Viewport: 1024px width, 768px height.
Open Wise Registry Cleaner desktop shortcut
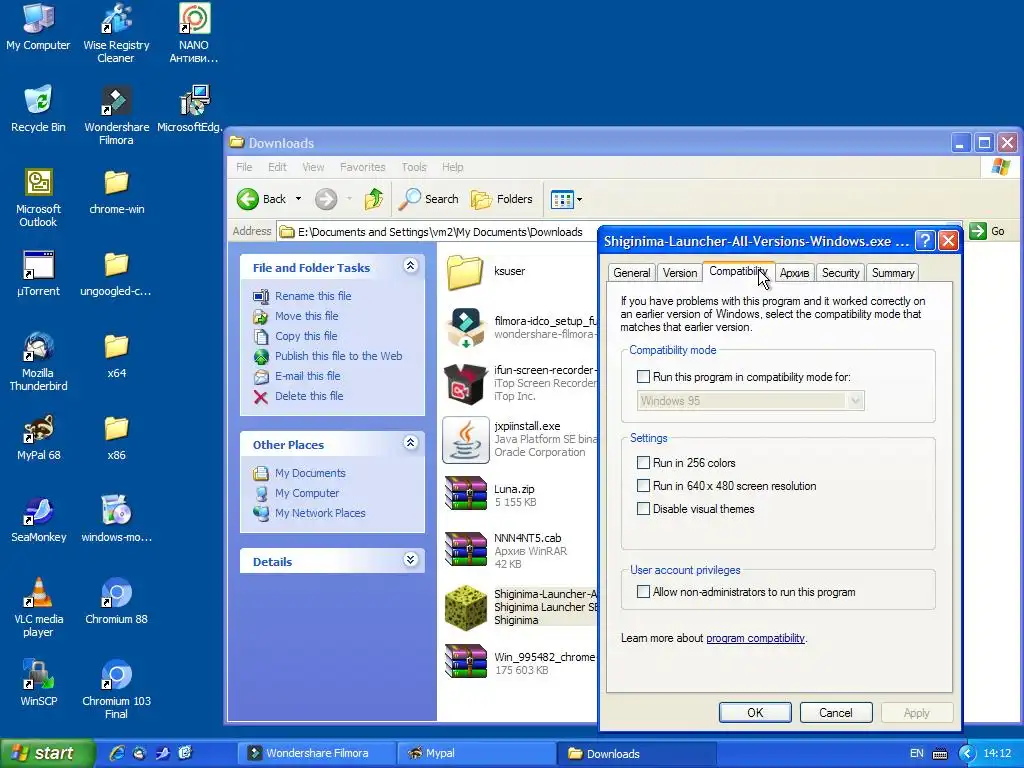pyautogui.click(x=116, y=33)
